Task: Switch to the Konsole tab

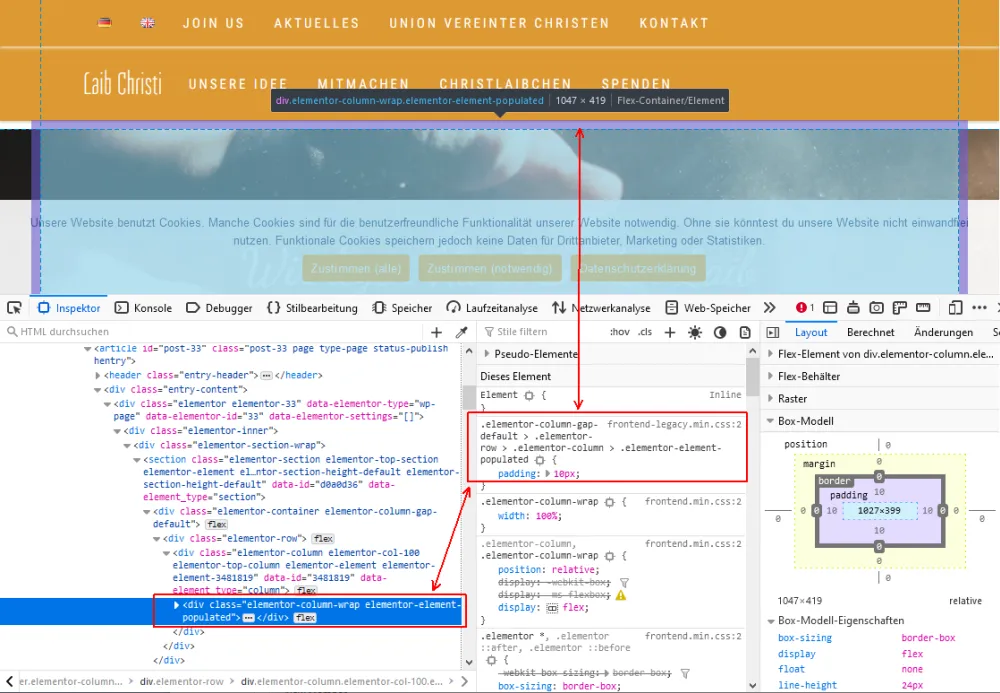Action: coord(143,308)
